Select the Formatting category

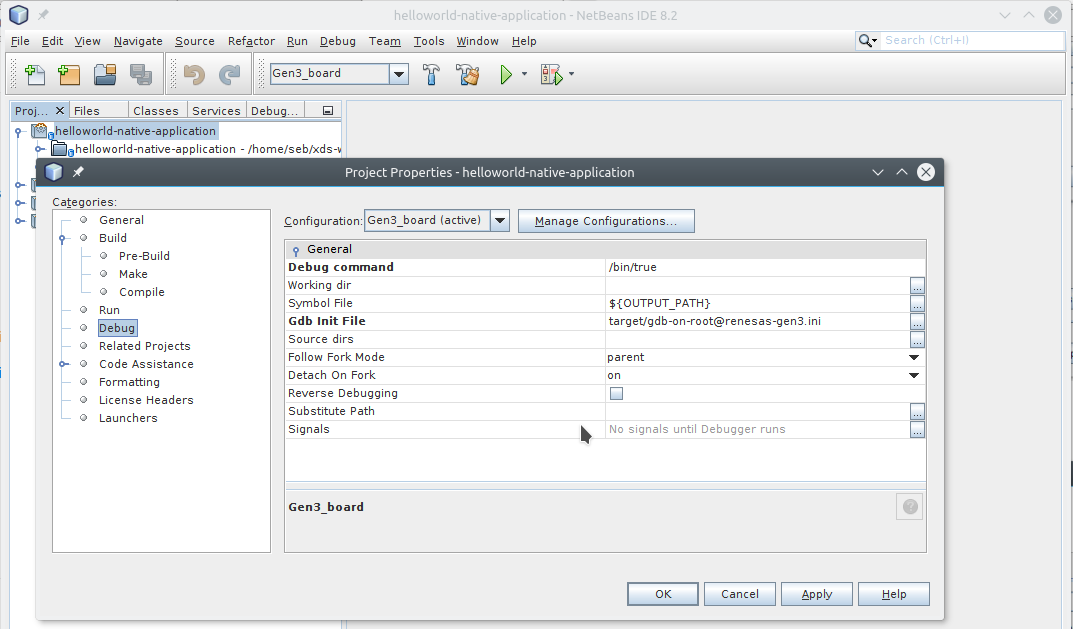tap(129, 382)
